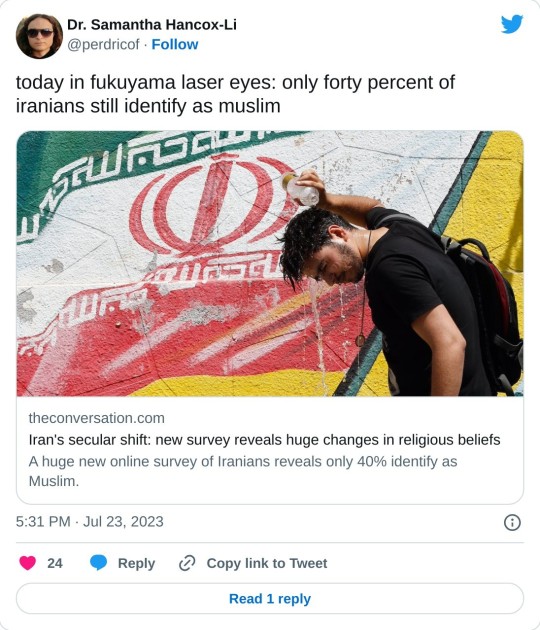The height and width of the screenshot is (630, 540).
Task: Click Copy link to Tweet text
Action: [267, 563]
